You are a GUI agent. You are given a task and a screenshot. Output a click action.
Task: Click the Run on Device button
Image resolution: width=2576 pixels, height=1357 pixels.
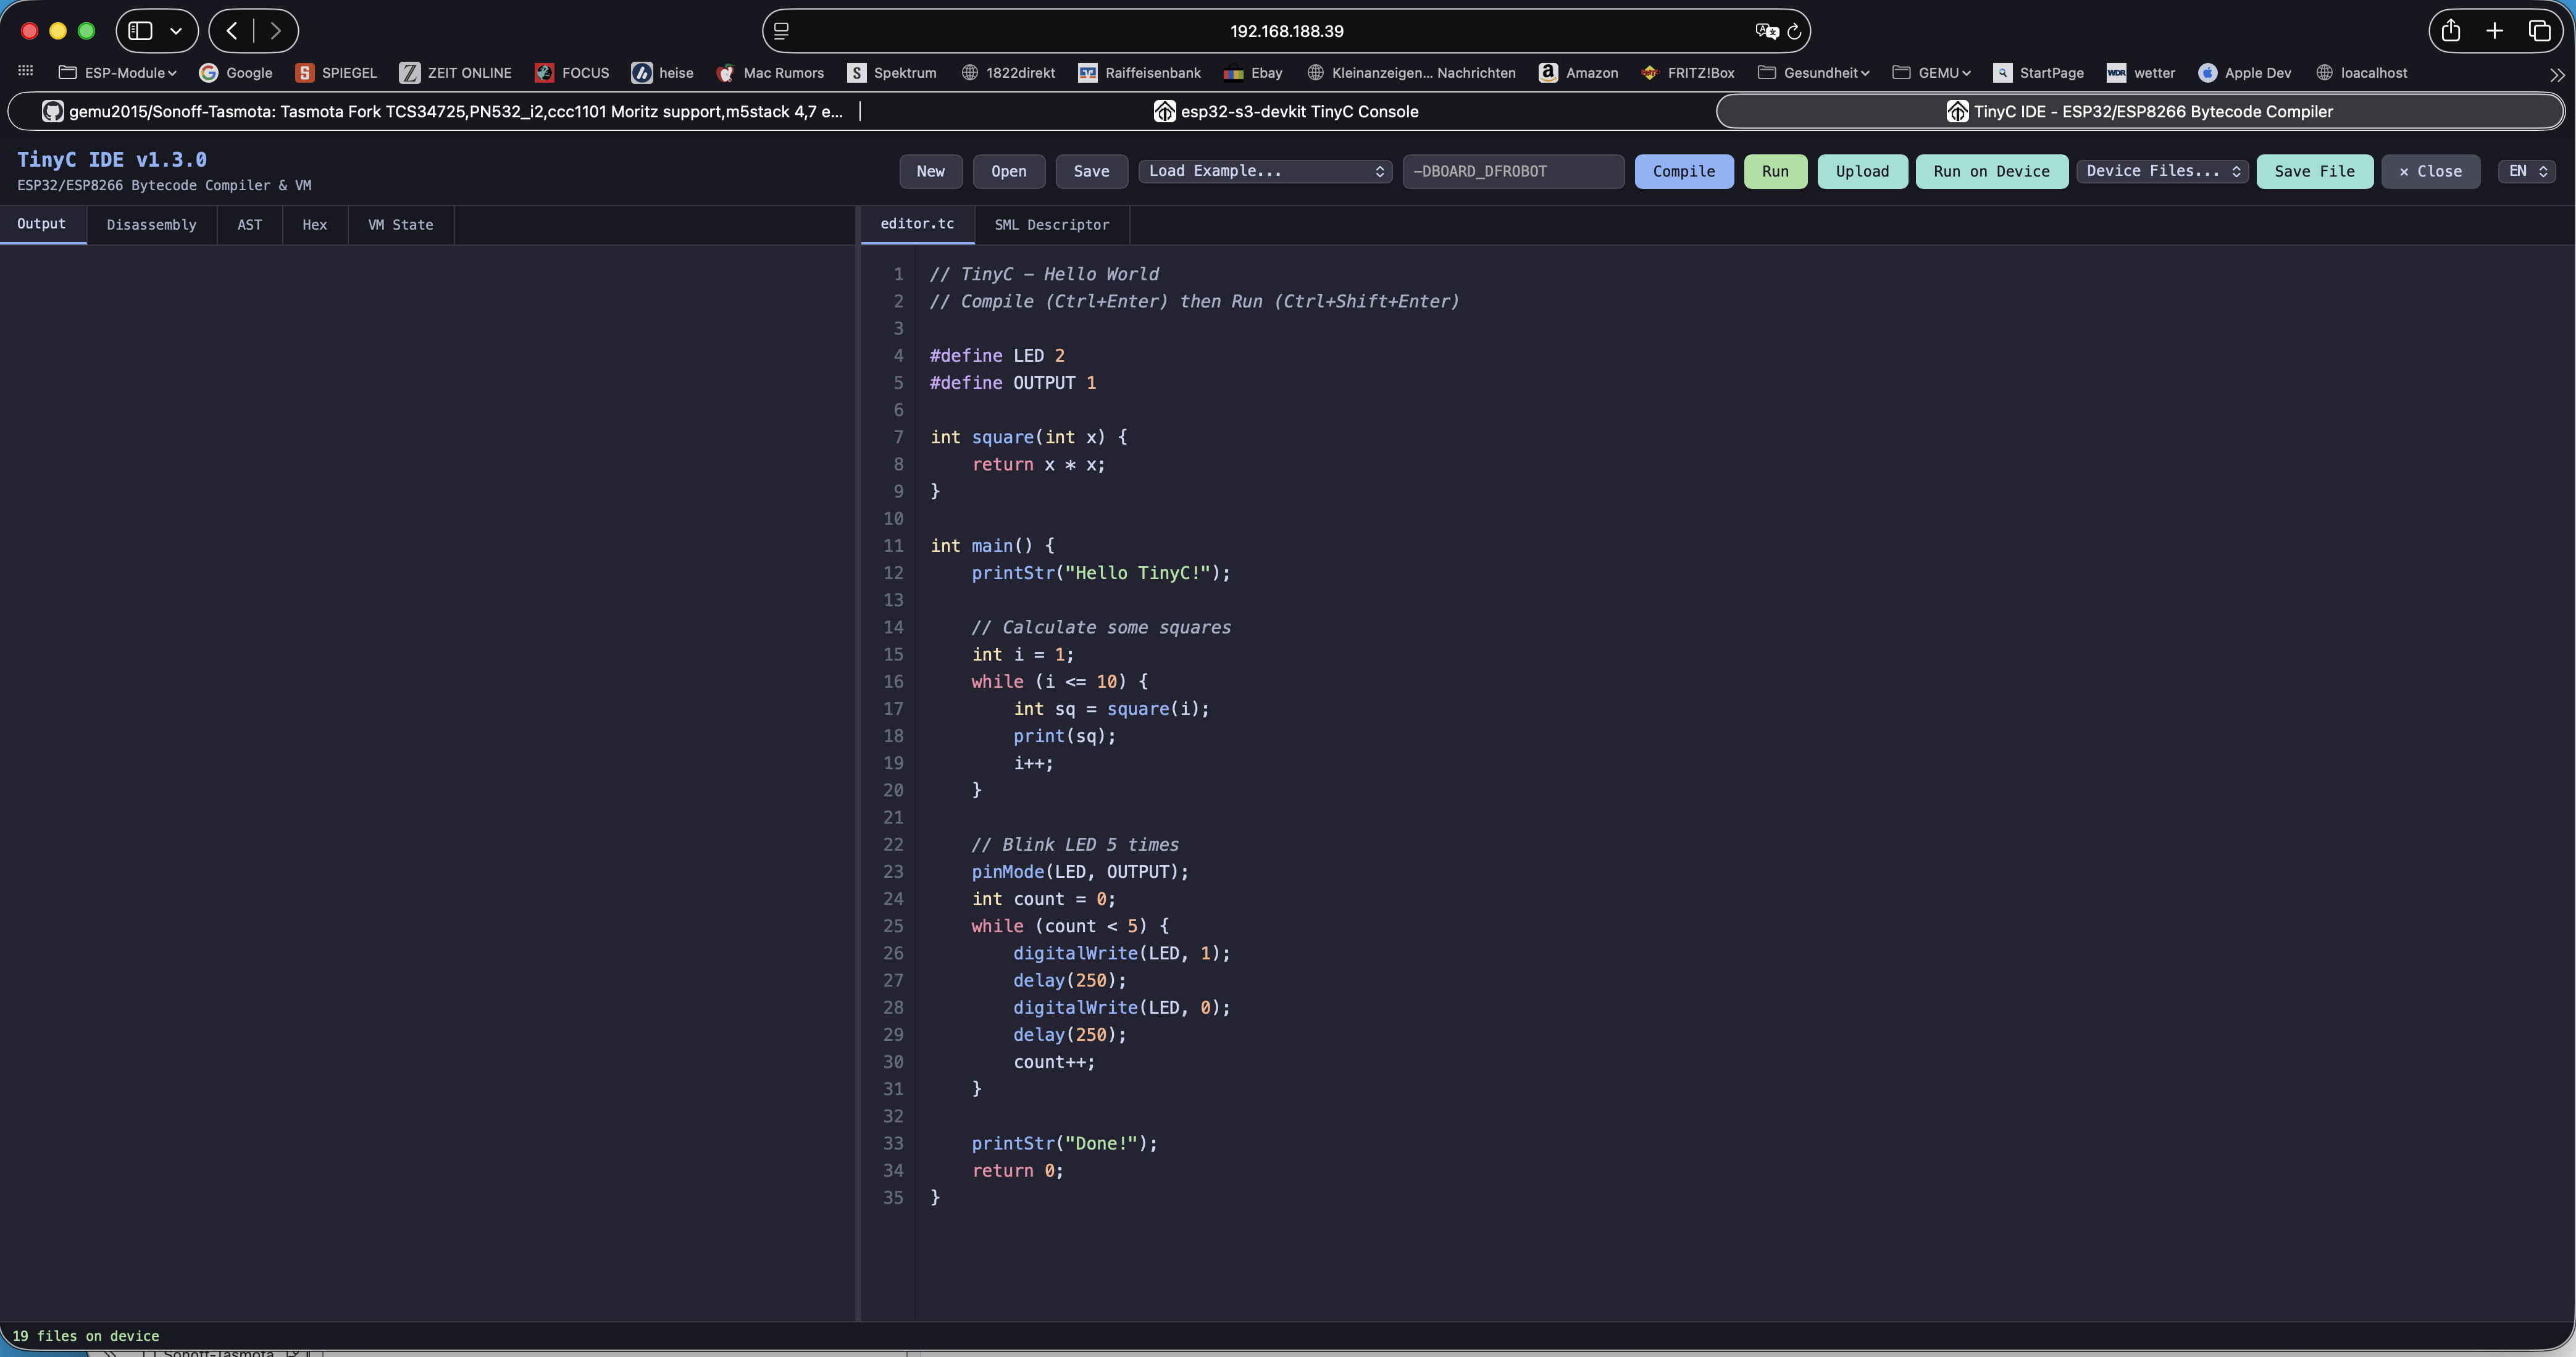tap(1990, 171)
